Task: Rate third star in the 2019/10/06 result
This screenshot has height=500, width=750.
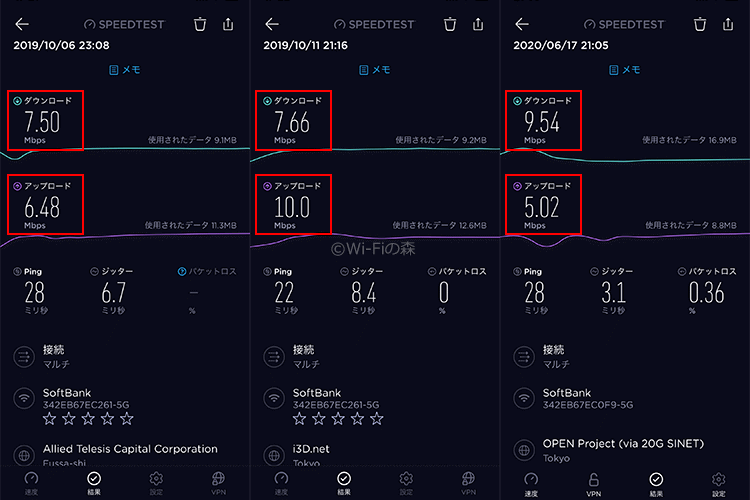Action: (88, 419)
